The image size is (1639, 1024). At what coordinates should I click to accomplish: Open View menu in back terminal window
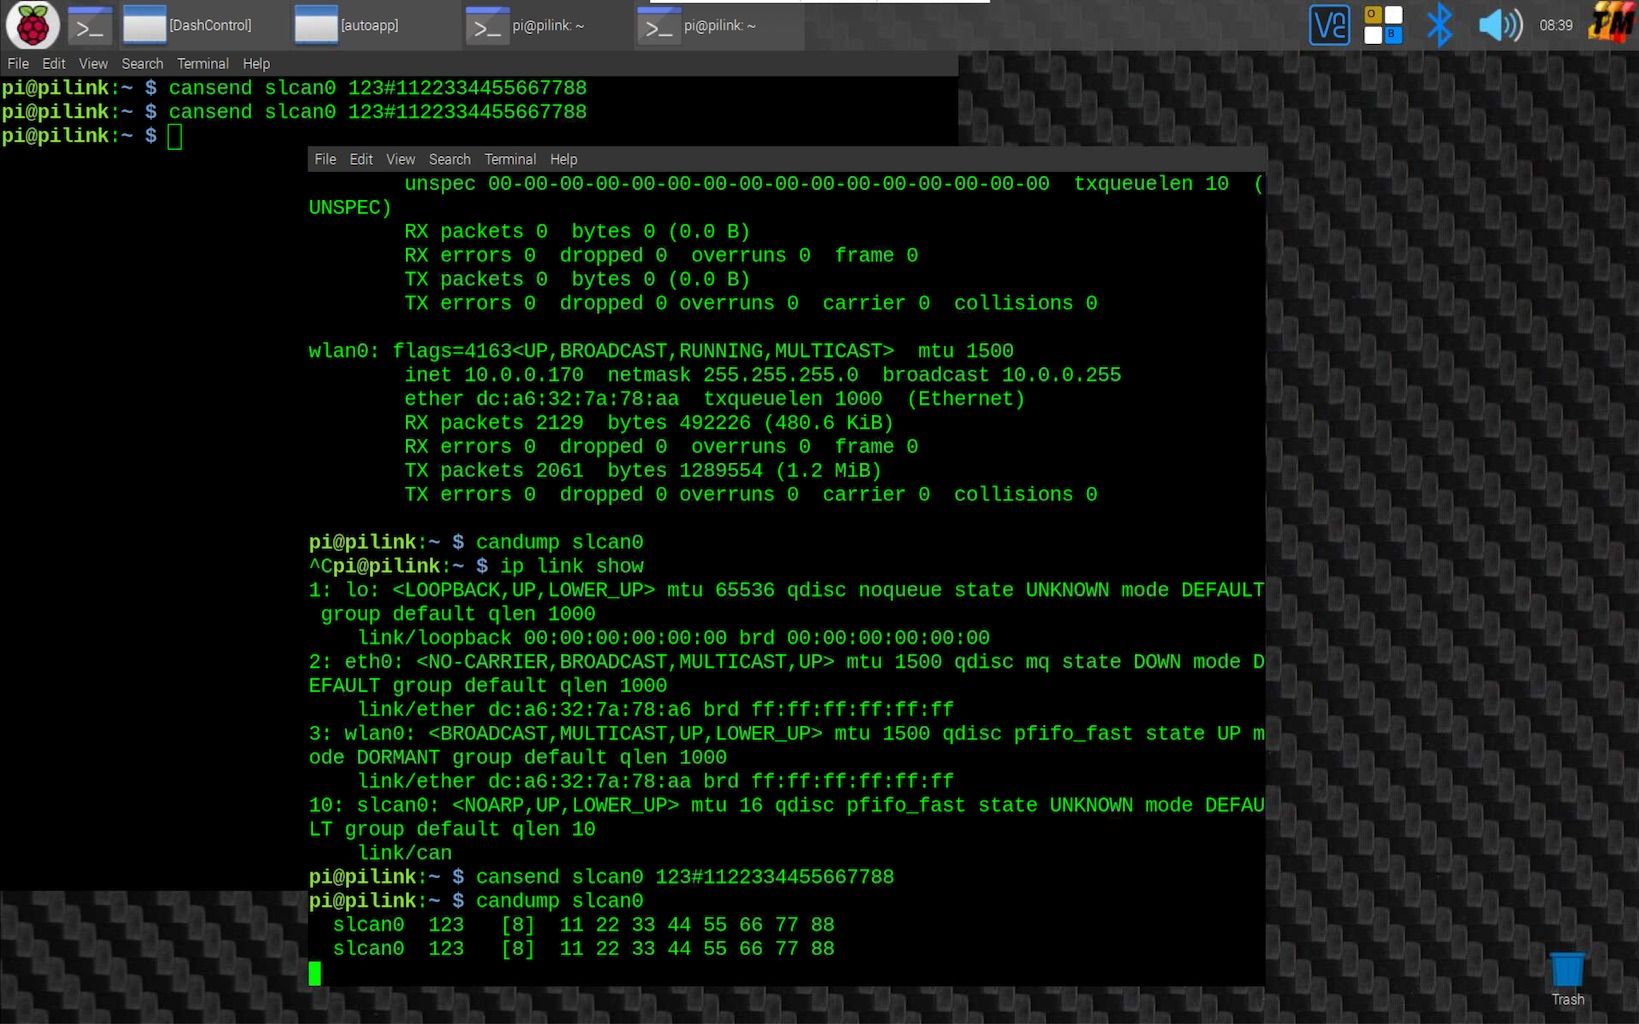(93, 63)
